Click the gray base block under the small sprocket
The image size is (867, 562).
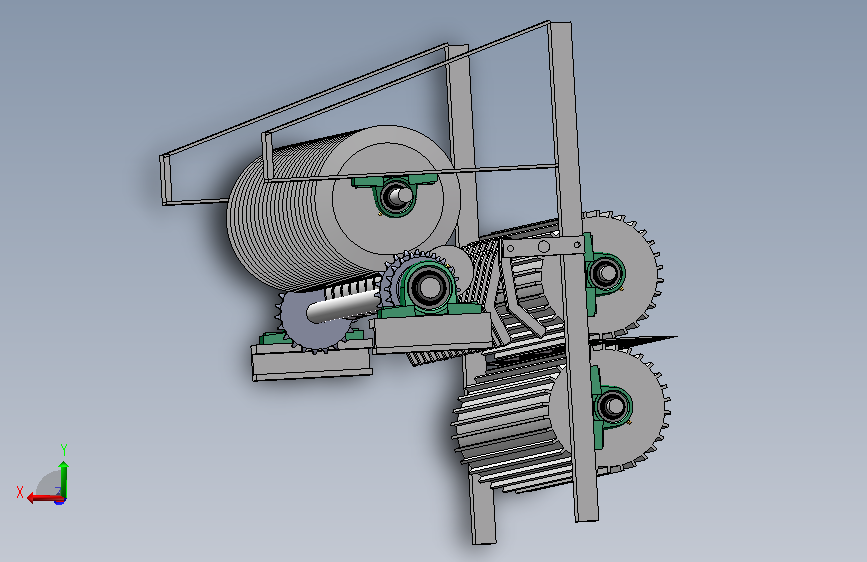tap(312, 361)
